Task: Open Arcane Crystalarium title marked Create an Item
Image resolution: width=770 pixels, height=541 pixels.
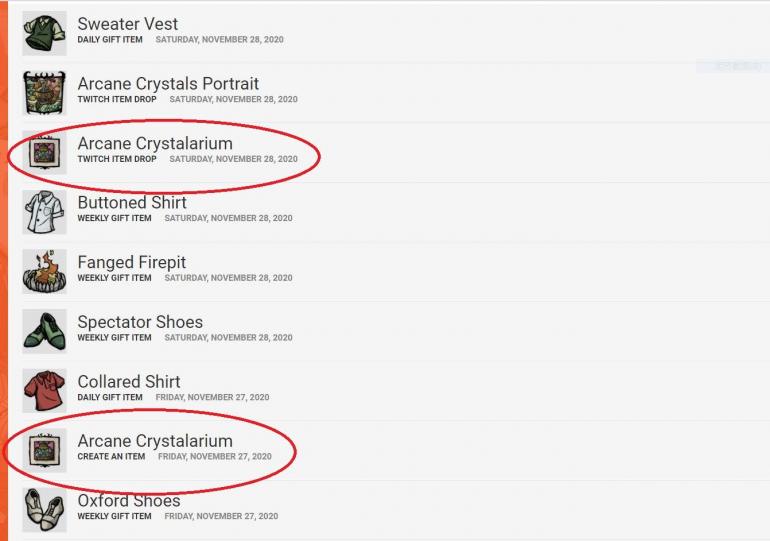Action: coord(155,441)
